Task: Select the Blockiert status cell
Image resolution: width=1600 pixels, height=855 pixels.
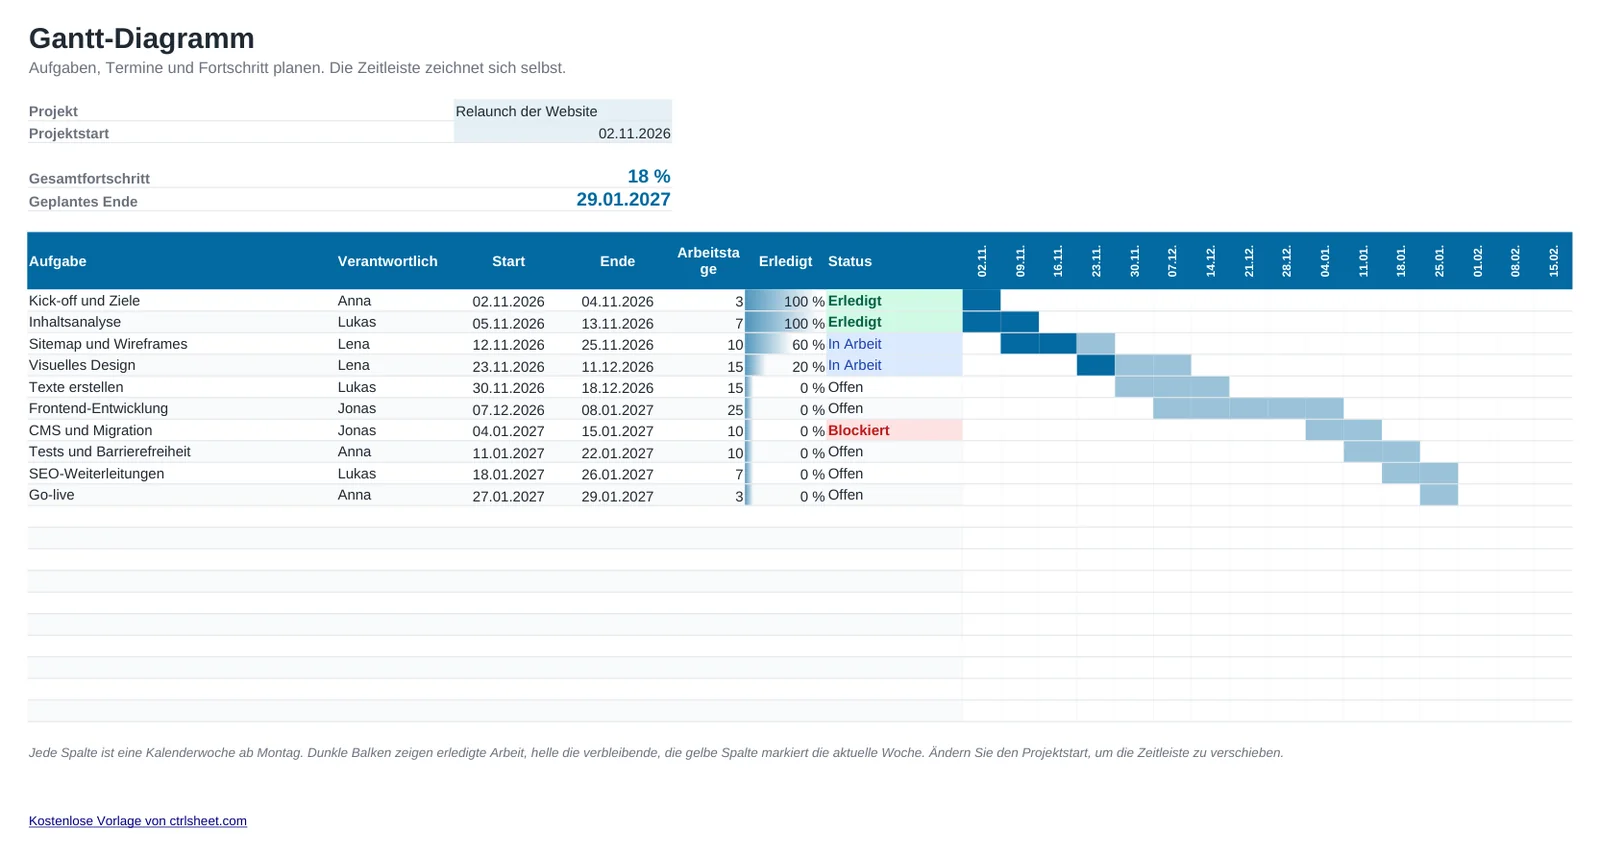Action: click(x=894, y=430)
